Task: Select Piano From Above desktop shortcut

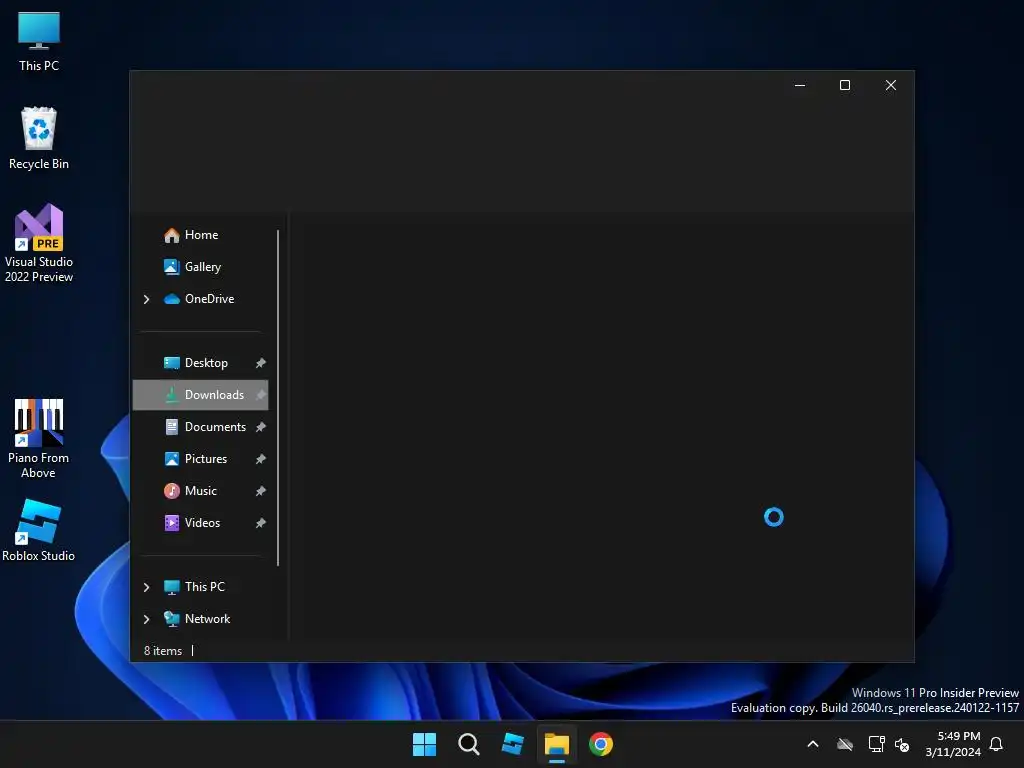Action: (x=39, y=438)
